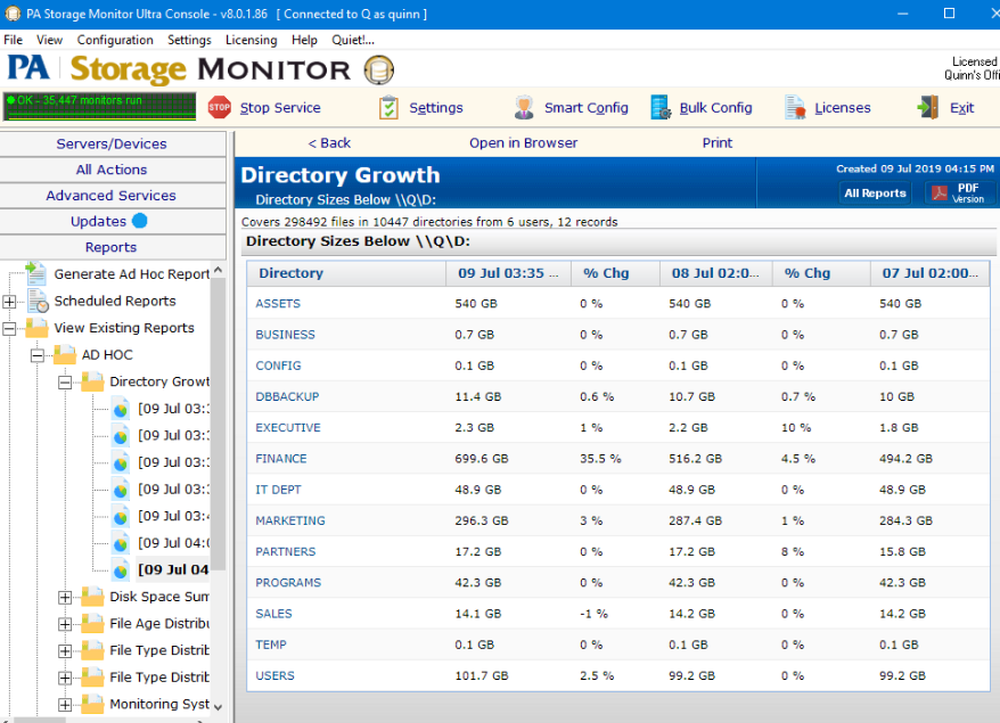
Task: Open the FINANCE directory link
Action: click(281, 458)
